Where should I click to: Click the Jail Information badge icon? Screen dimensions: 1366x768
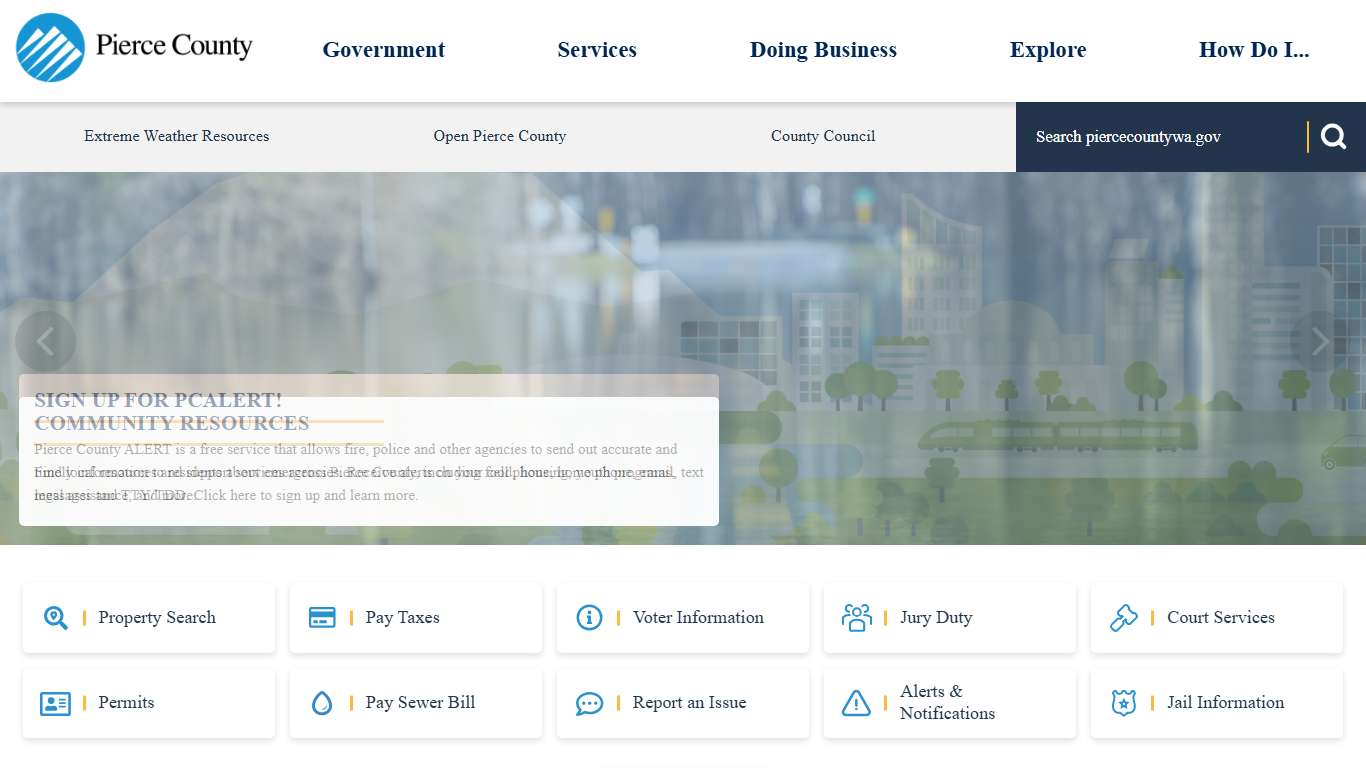pos(1123,703)
